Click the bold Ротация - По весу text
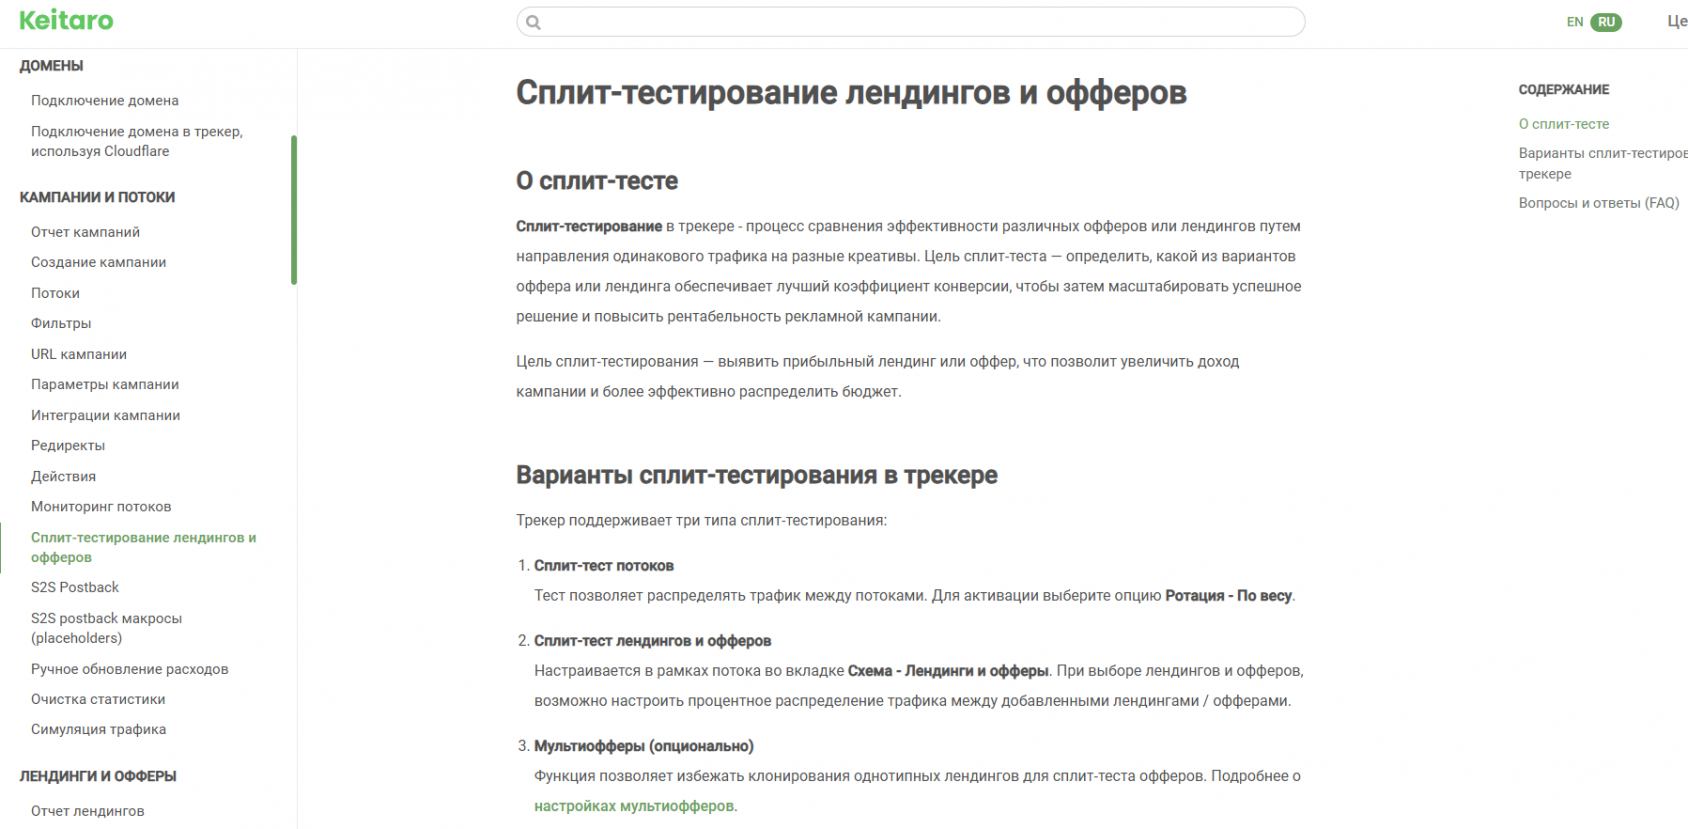 pyautogui.click(x=1228, y=596)
